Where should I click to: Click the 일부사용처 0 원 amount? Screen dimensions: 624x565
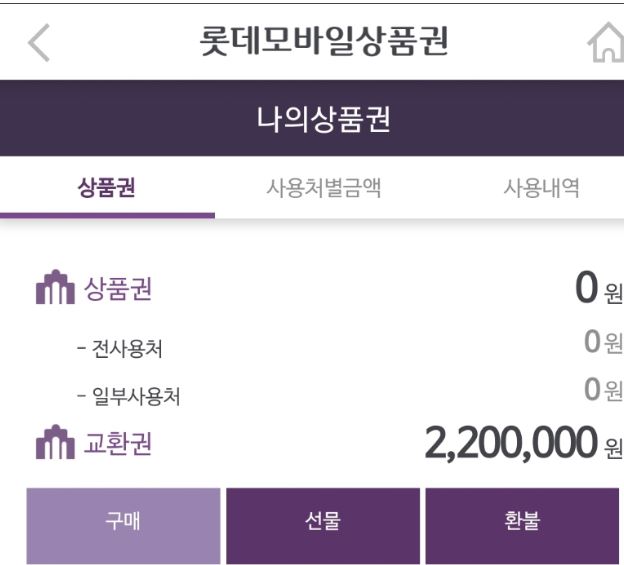602,391
